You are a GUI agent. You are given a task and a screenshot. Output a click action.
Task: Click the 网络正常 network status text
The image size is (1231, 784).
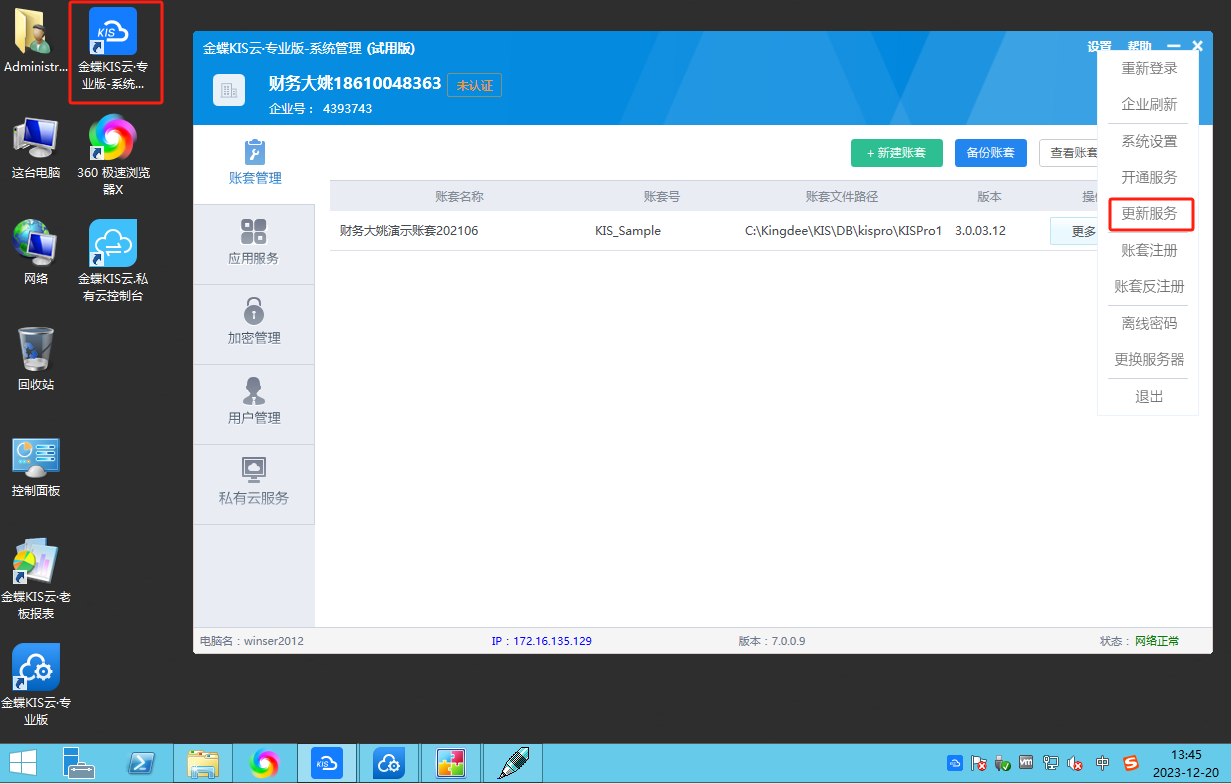pos(1157,641)
